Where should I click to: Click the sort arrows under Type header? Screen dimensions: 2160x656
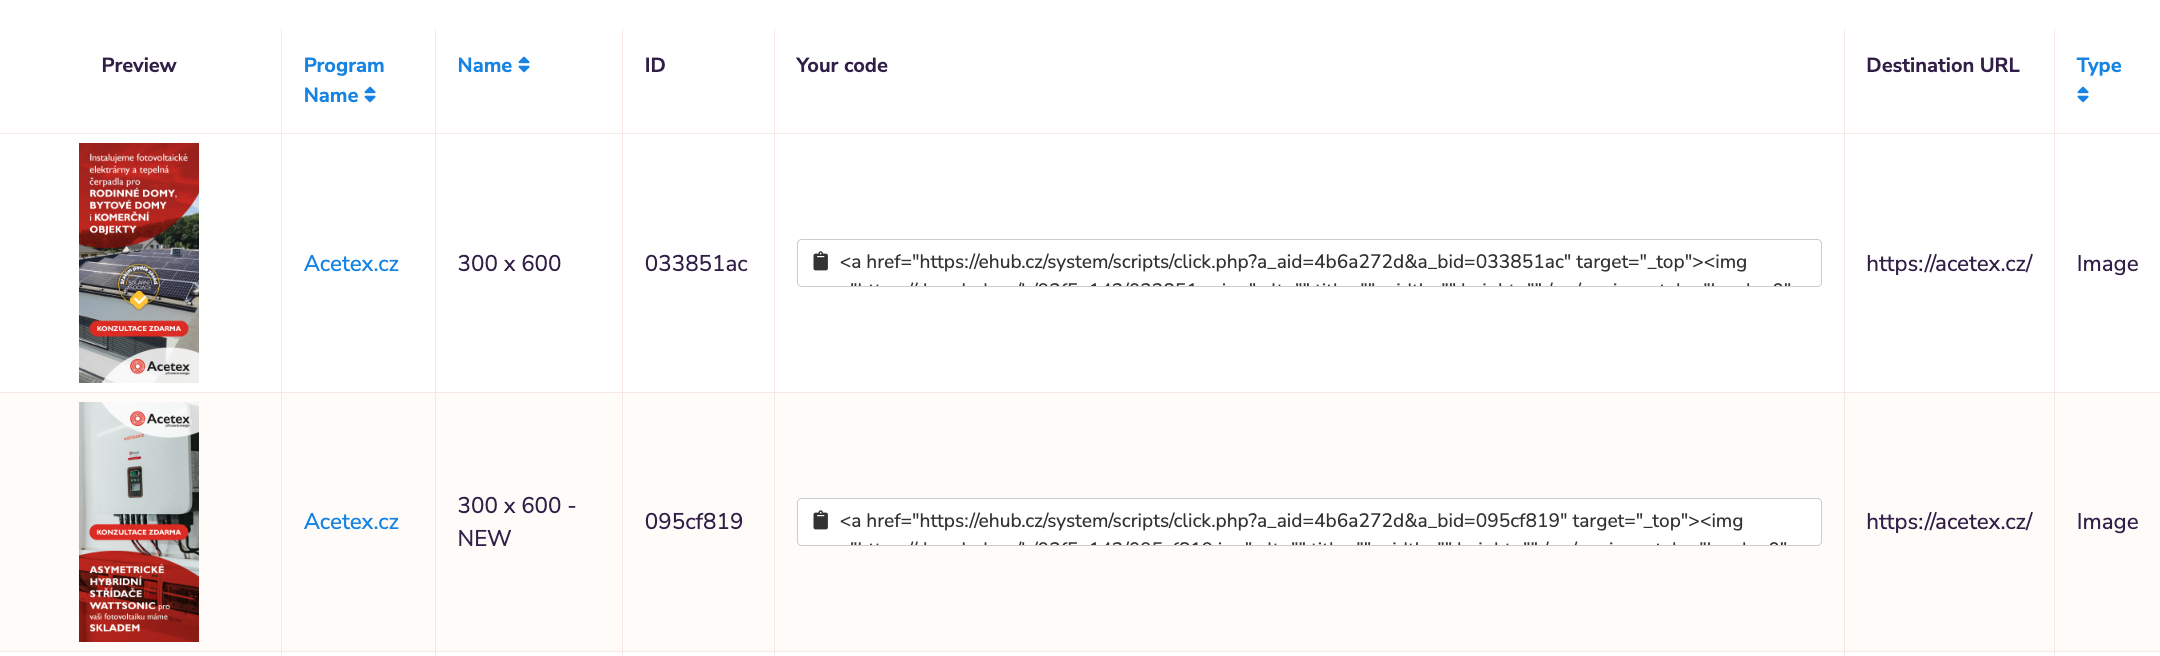[x=2083, y=95]
